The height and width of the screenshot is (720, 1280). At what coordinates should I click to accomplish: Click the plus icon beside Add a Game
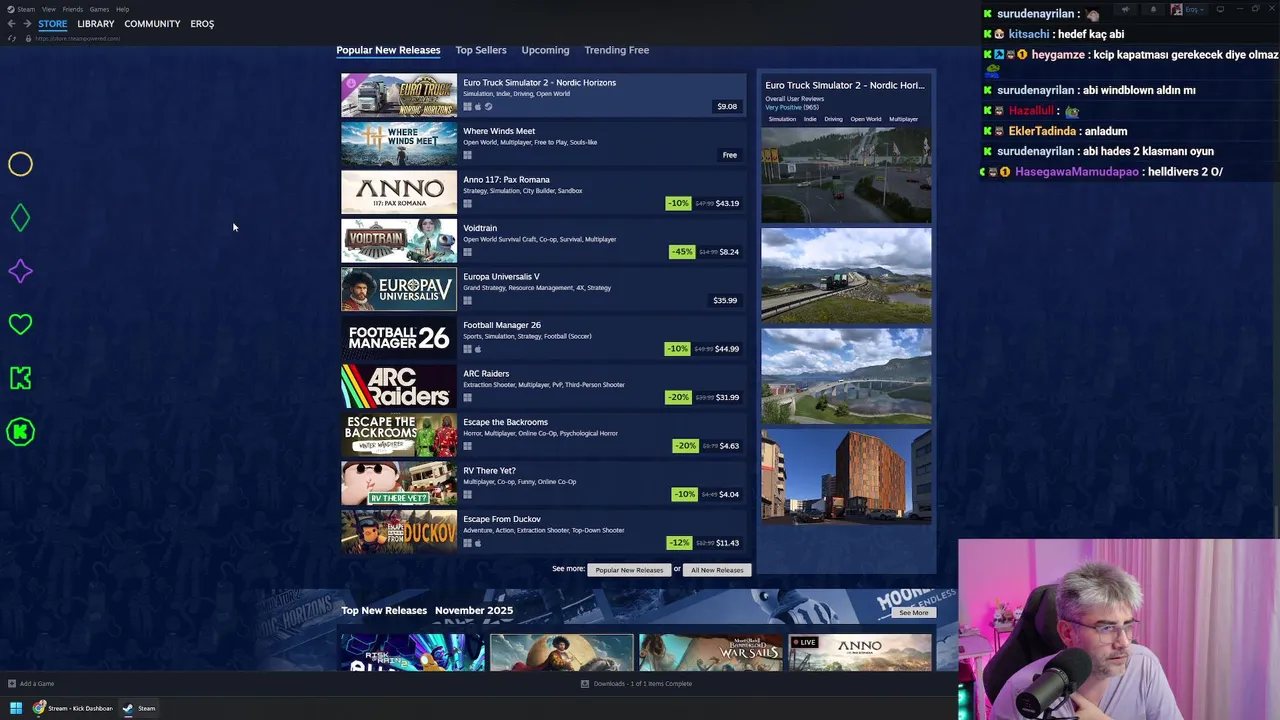coord(12,684)
